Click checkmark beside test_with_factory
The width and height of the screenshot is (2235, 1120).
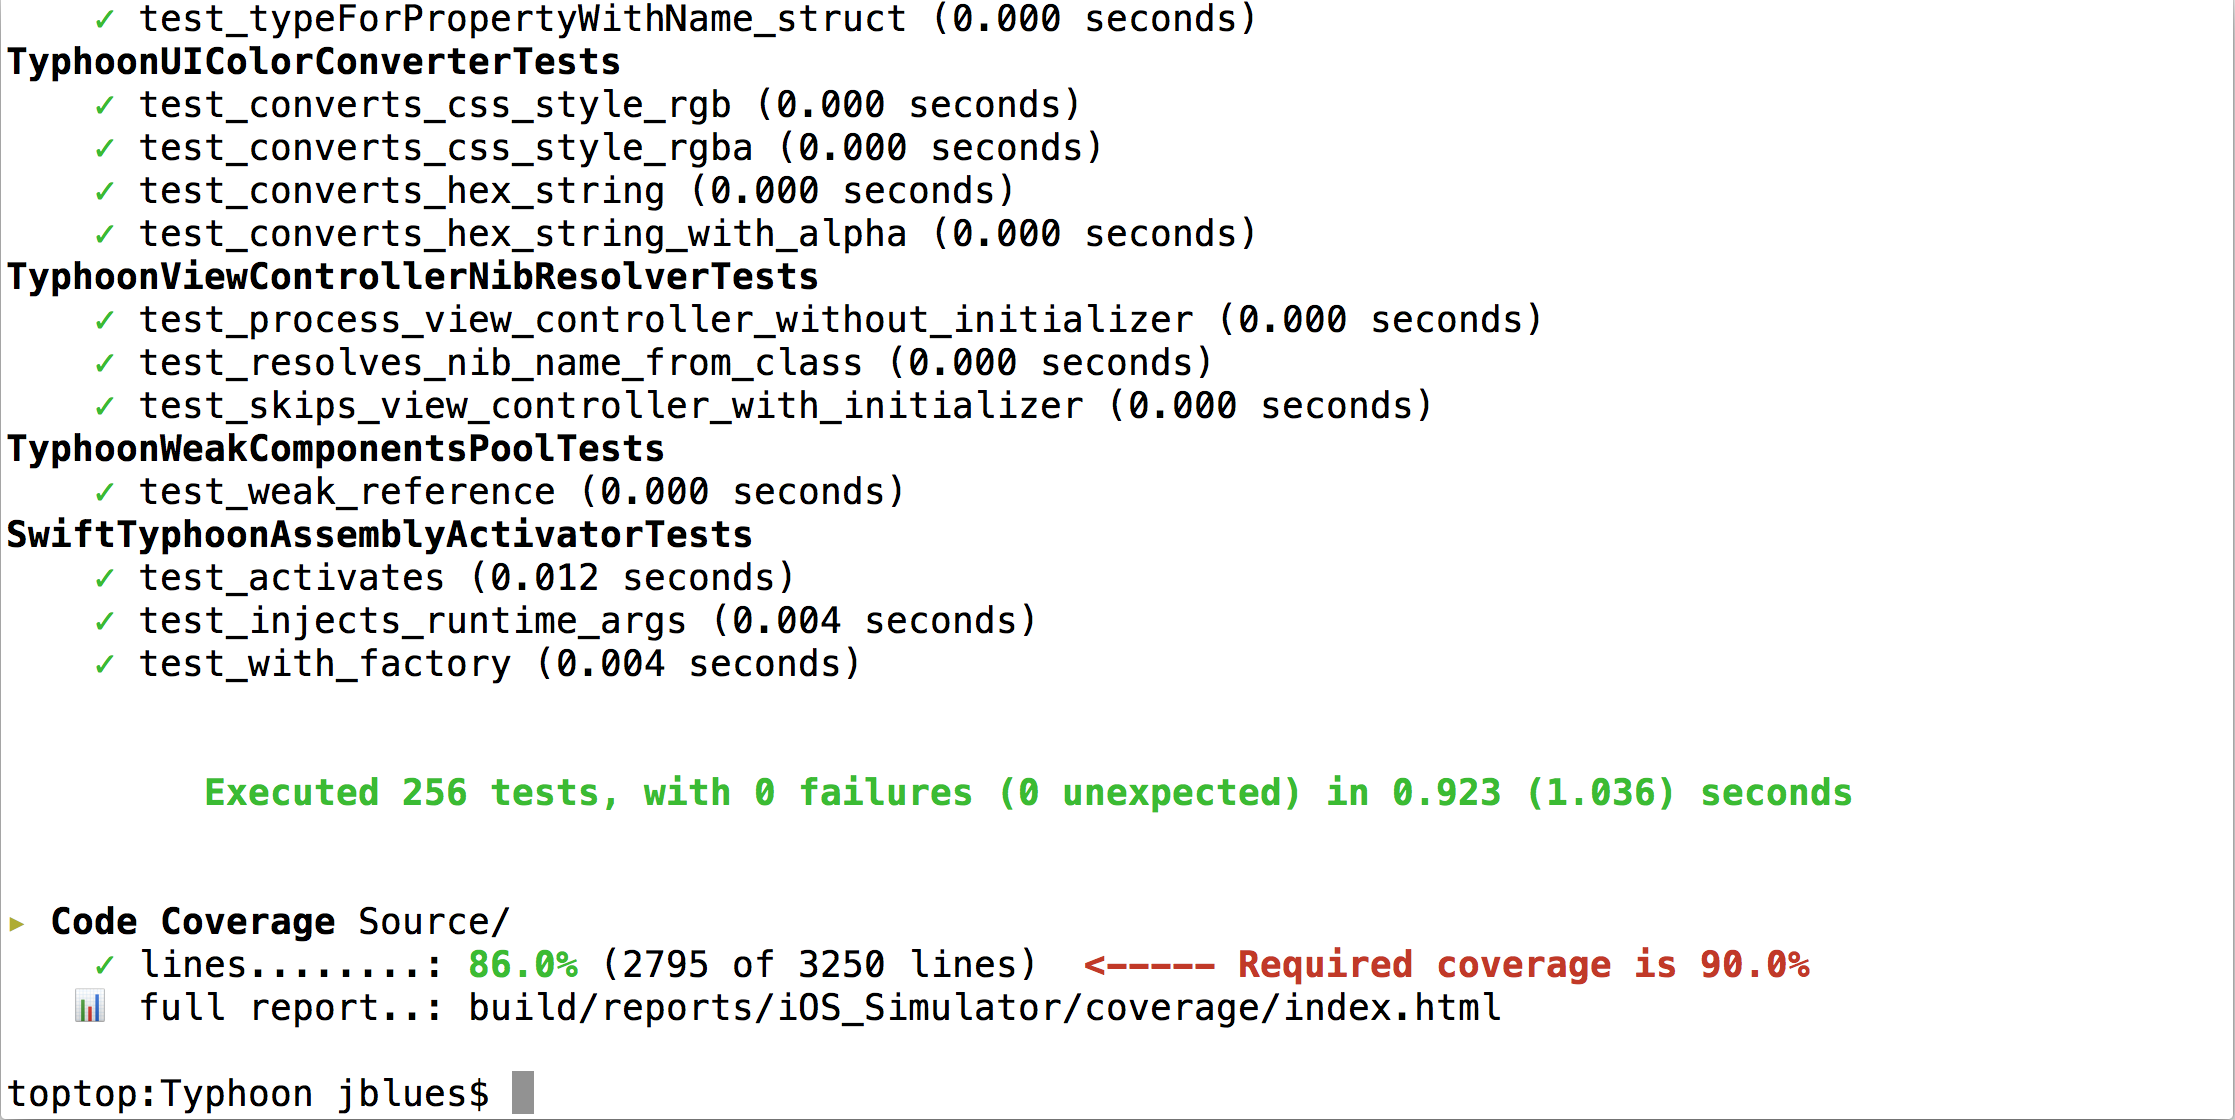(105, 665)
